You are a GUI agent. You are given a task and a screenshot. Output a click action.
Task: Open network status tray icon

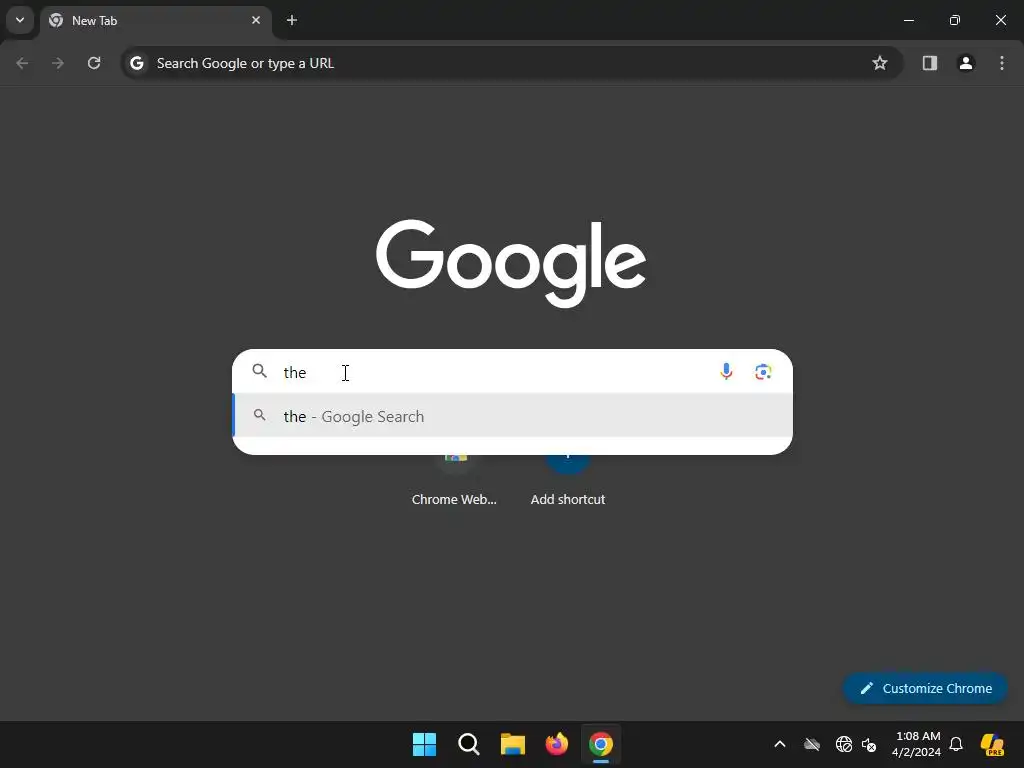point(844,744)
